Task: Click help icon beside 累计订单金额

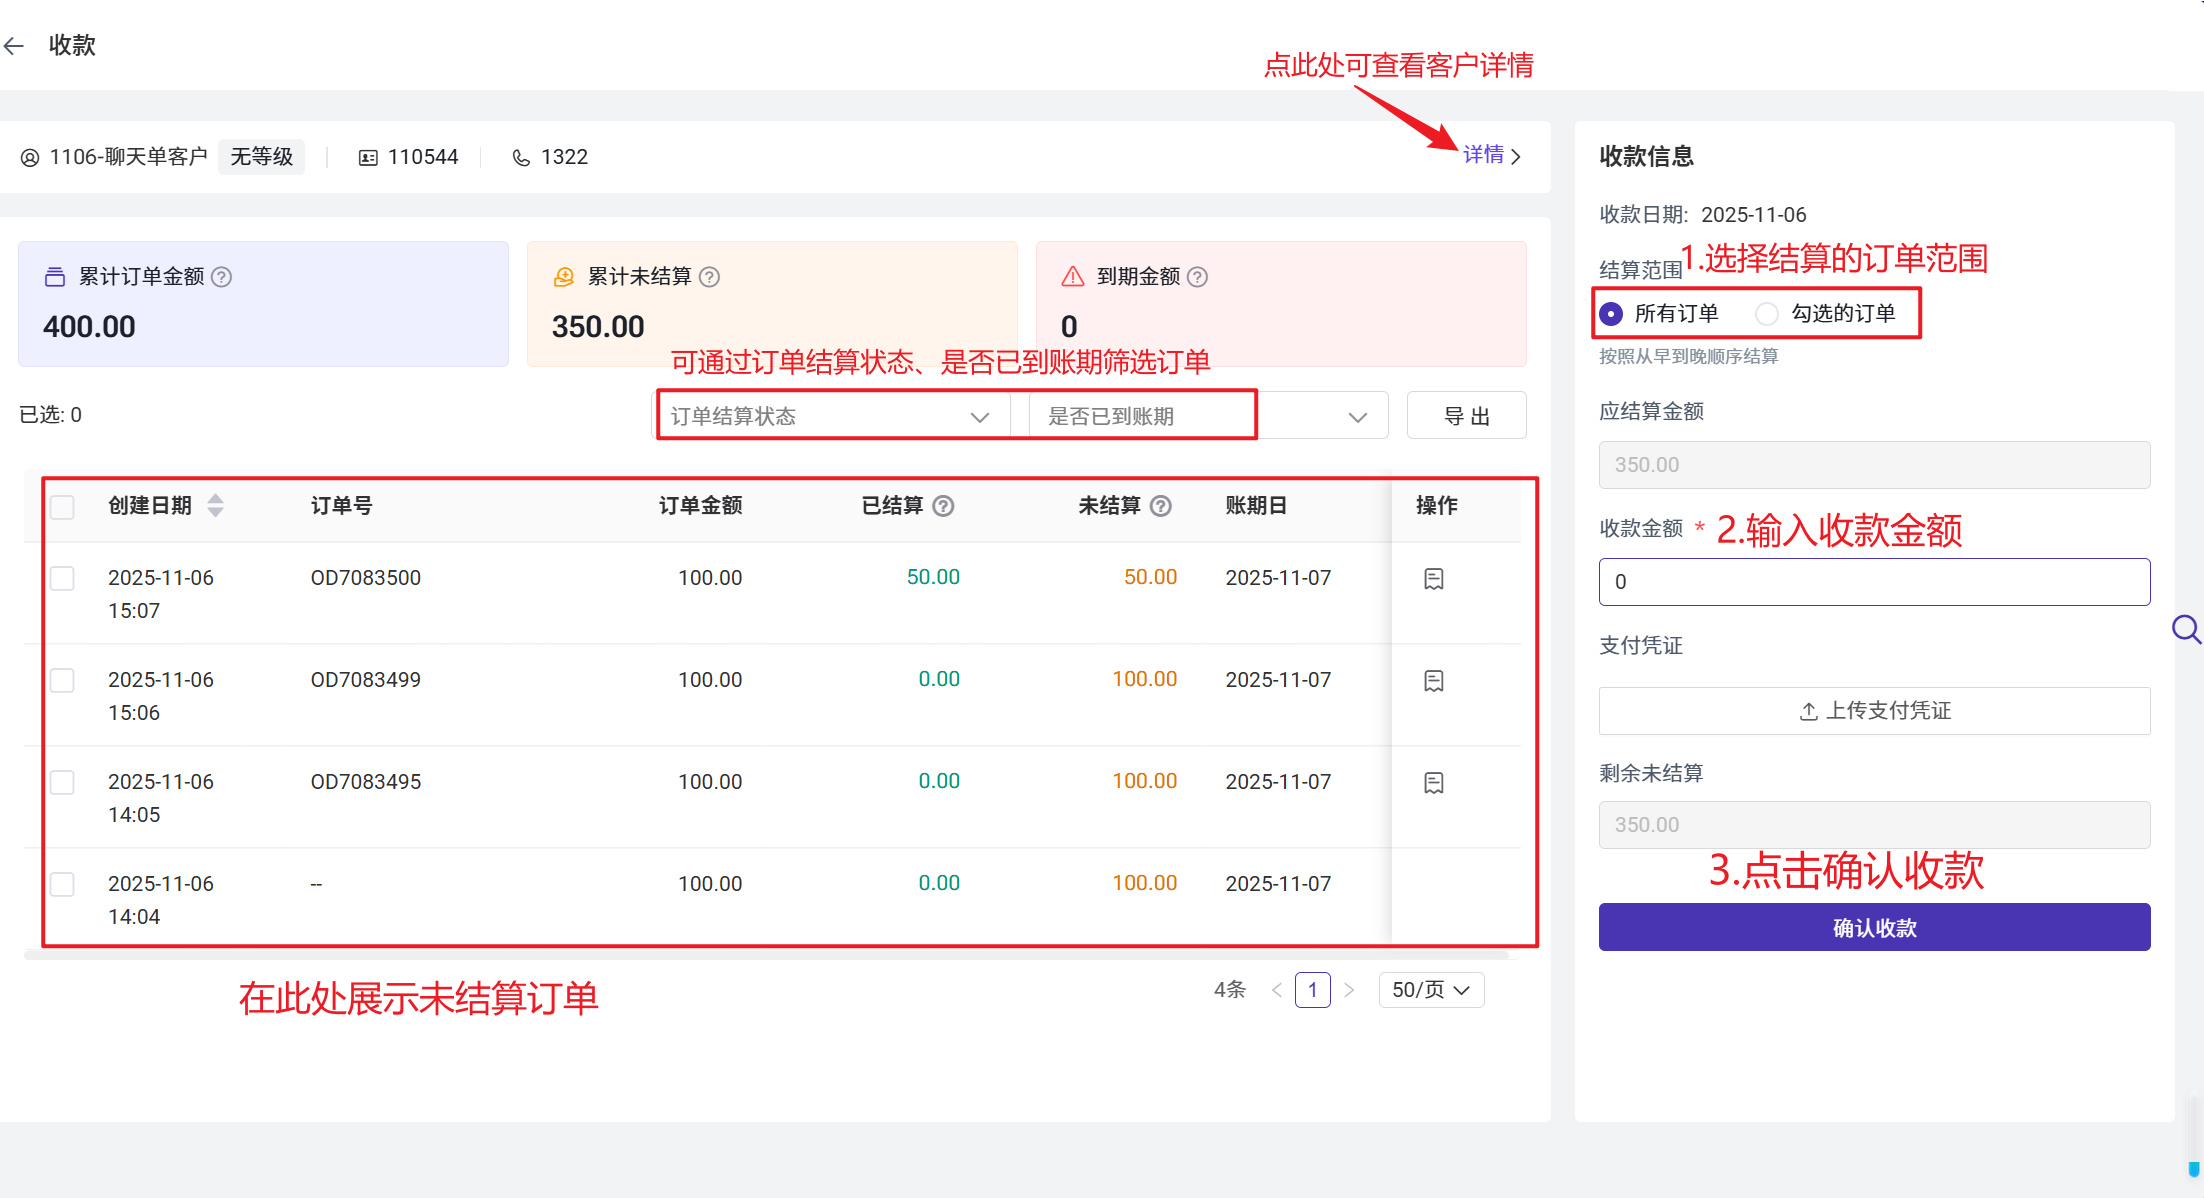Action: (x=222, y=277)
